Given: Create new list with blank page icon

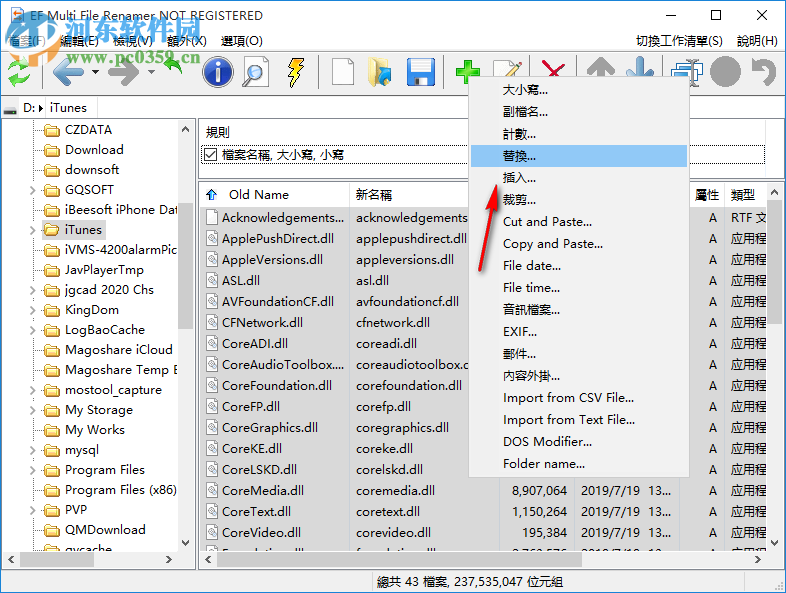Looking at the screenshot, I should point(343,72).
